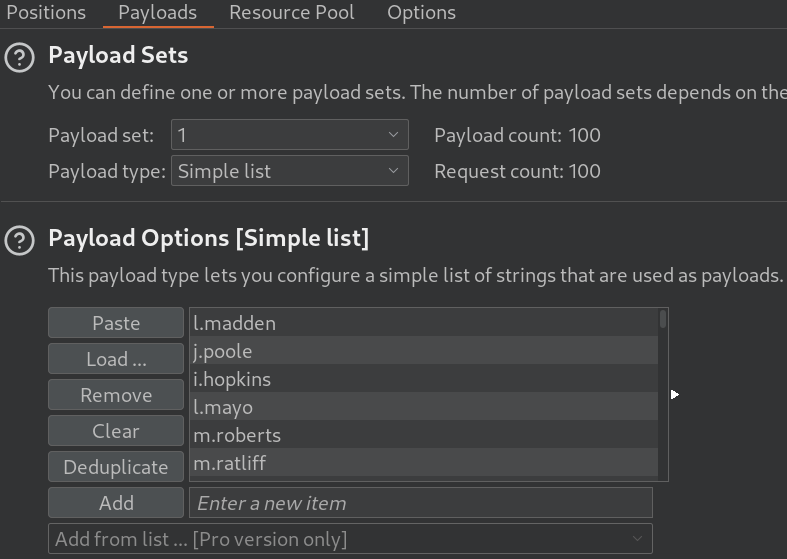Select m.roberts in the payload list

(x=424, y=435)
